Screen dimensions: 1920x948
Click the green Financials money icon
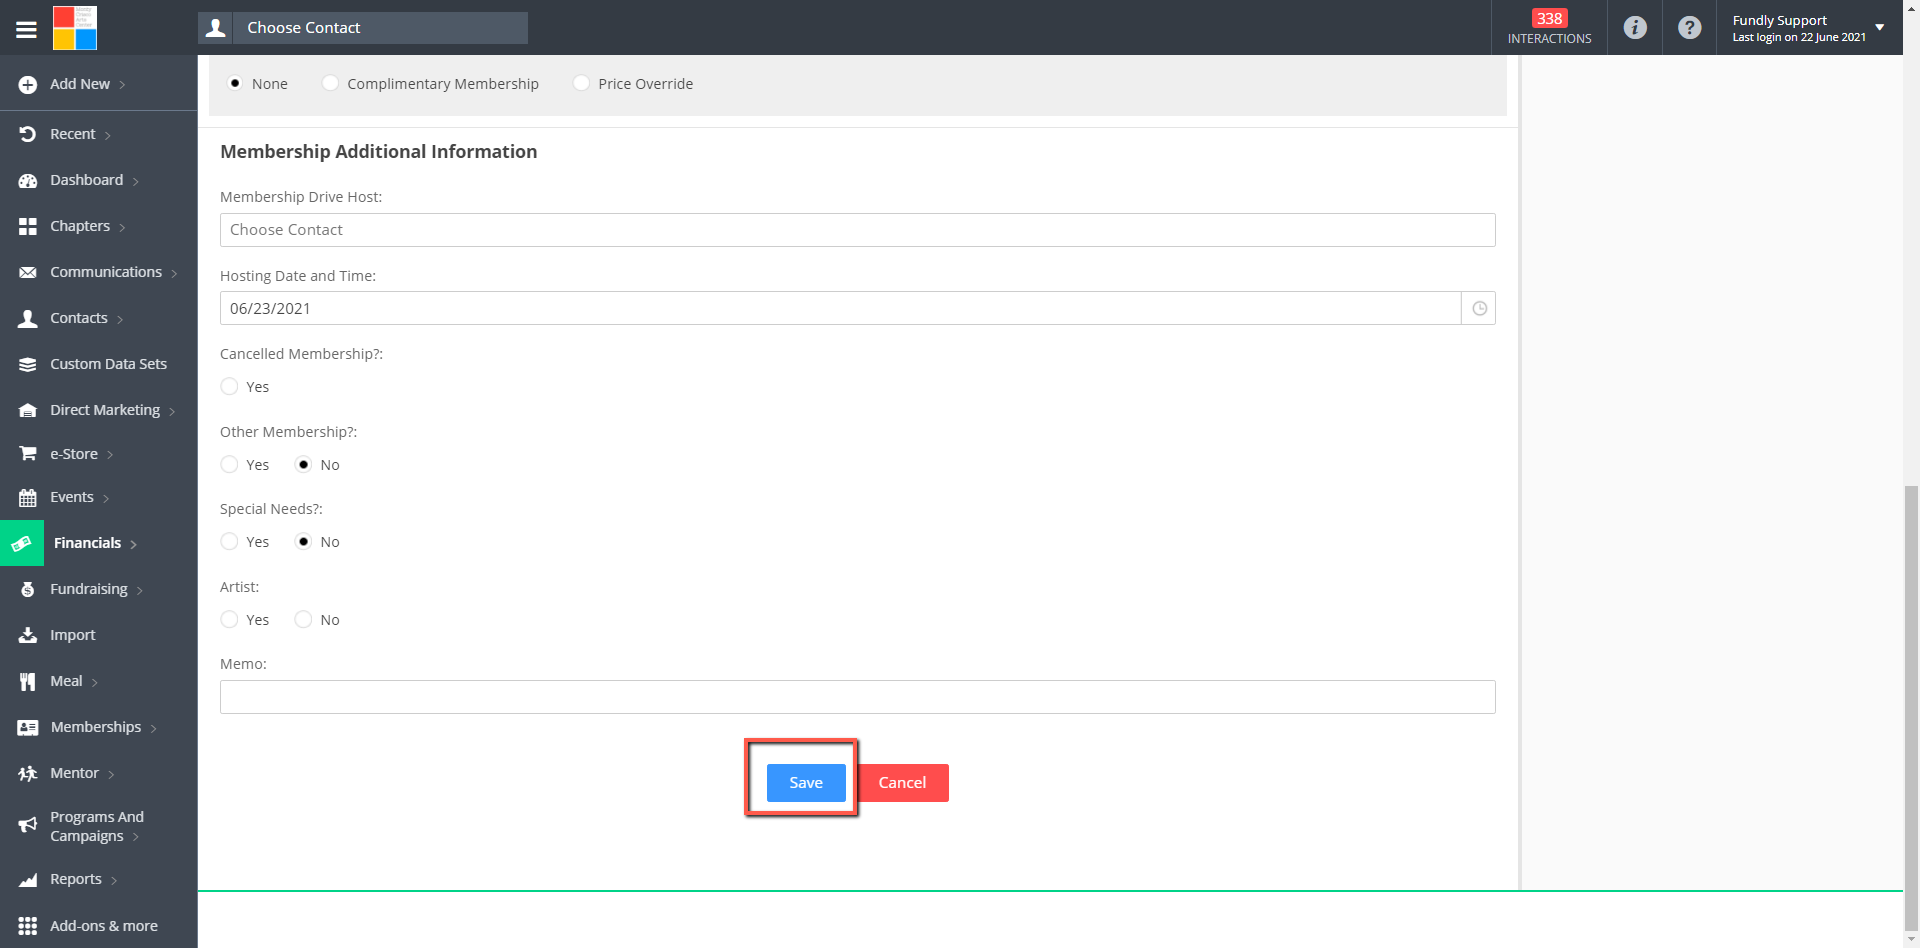click(x=22, y=544)
